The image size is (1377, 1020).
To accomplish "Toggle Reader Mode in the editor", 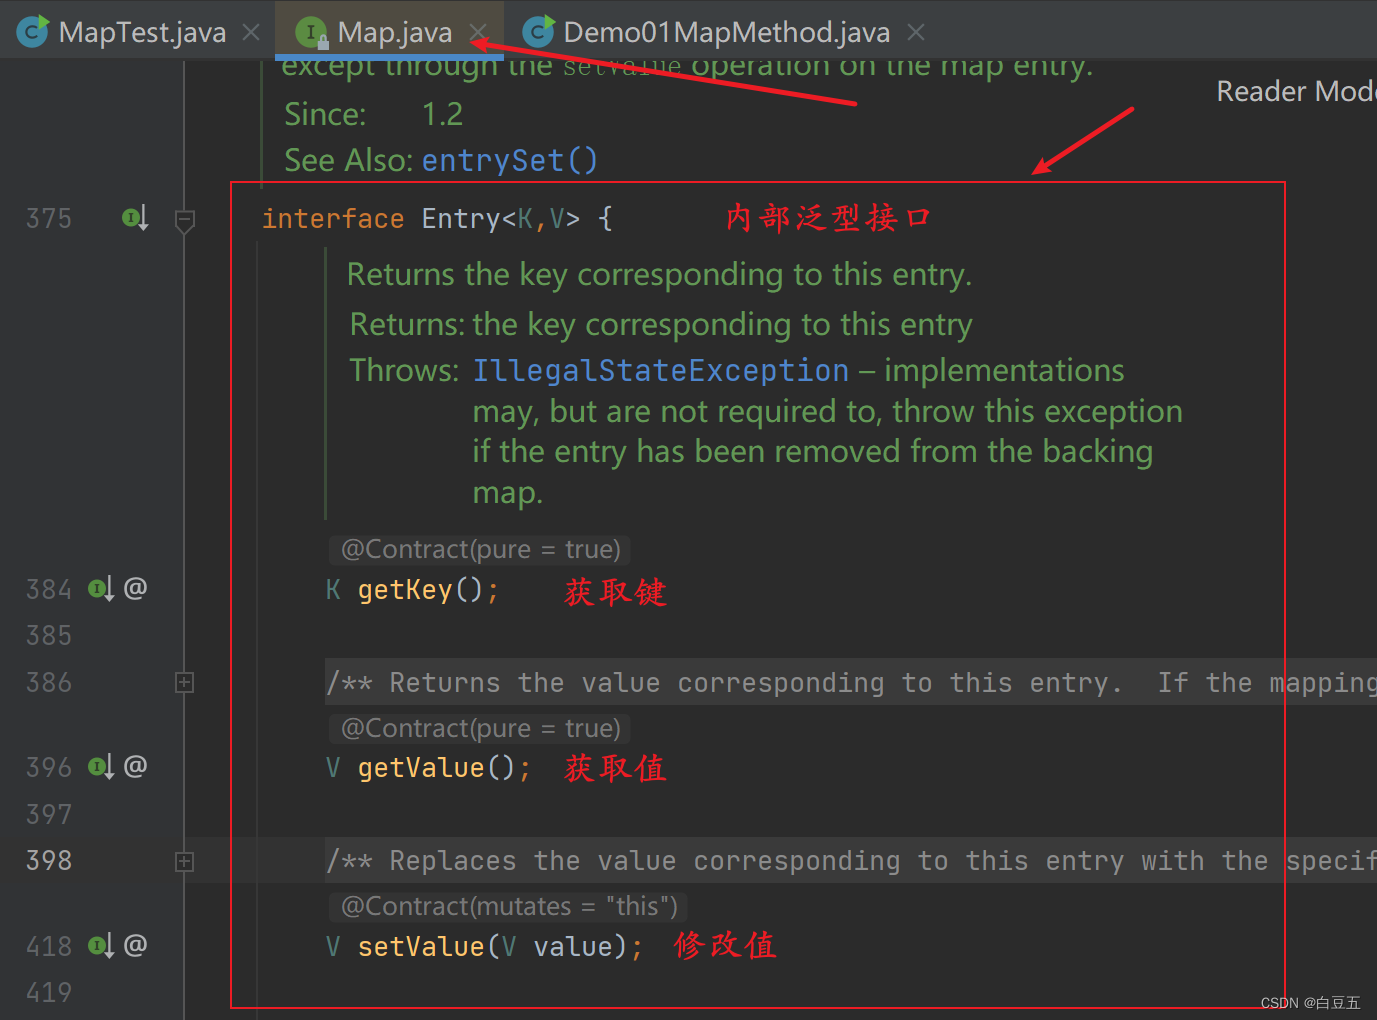I will point(1295,92).
